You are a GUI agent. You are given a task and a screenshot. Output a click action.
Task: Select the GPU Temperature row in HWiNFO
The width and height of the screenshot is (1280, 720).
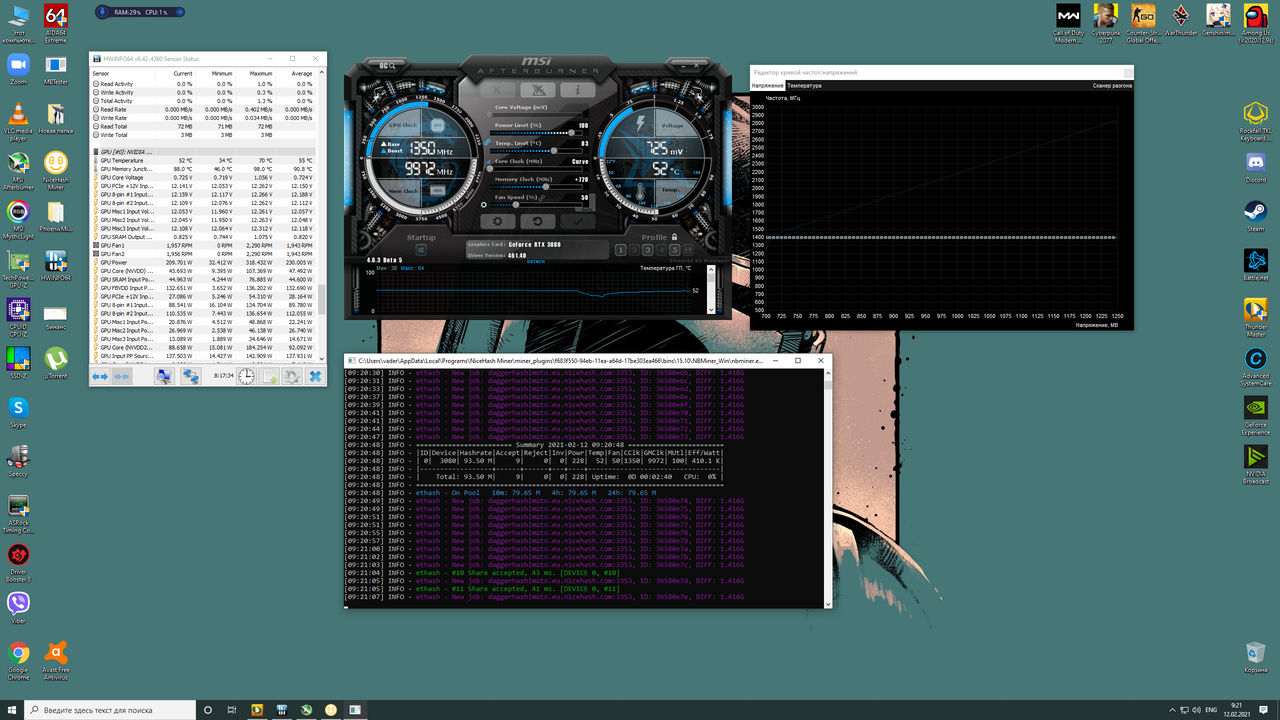203,160
